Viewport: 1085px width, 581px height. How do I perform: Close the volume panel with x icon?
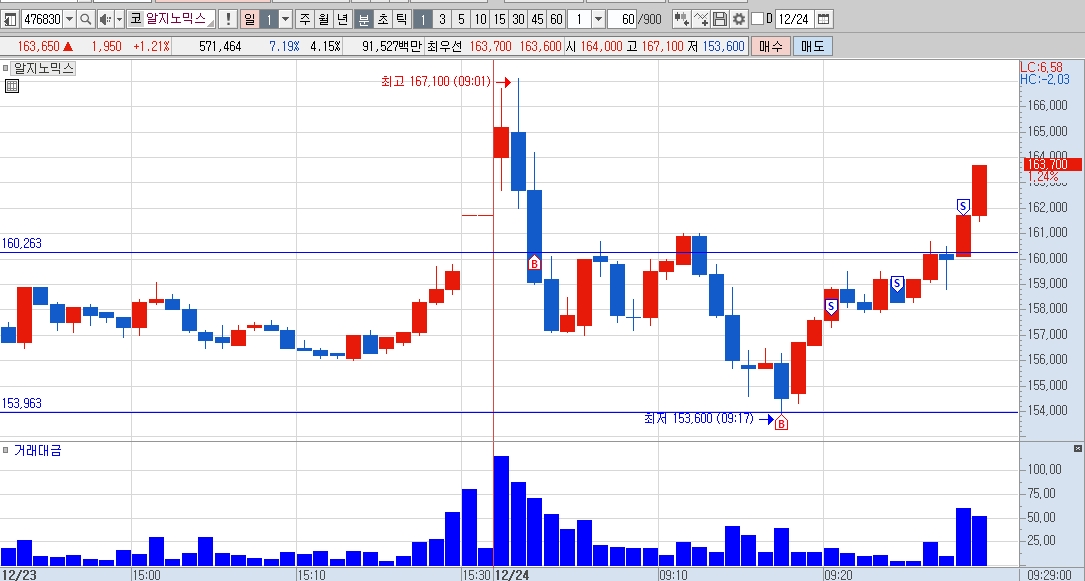1077,449
